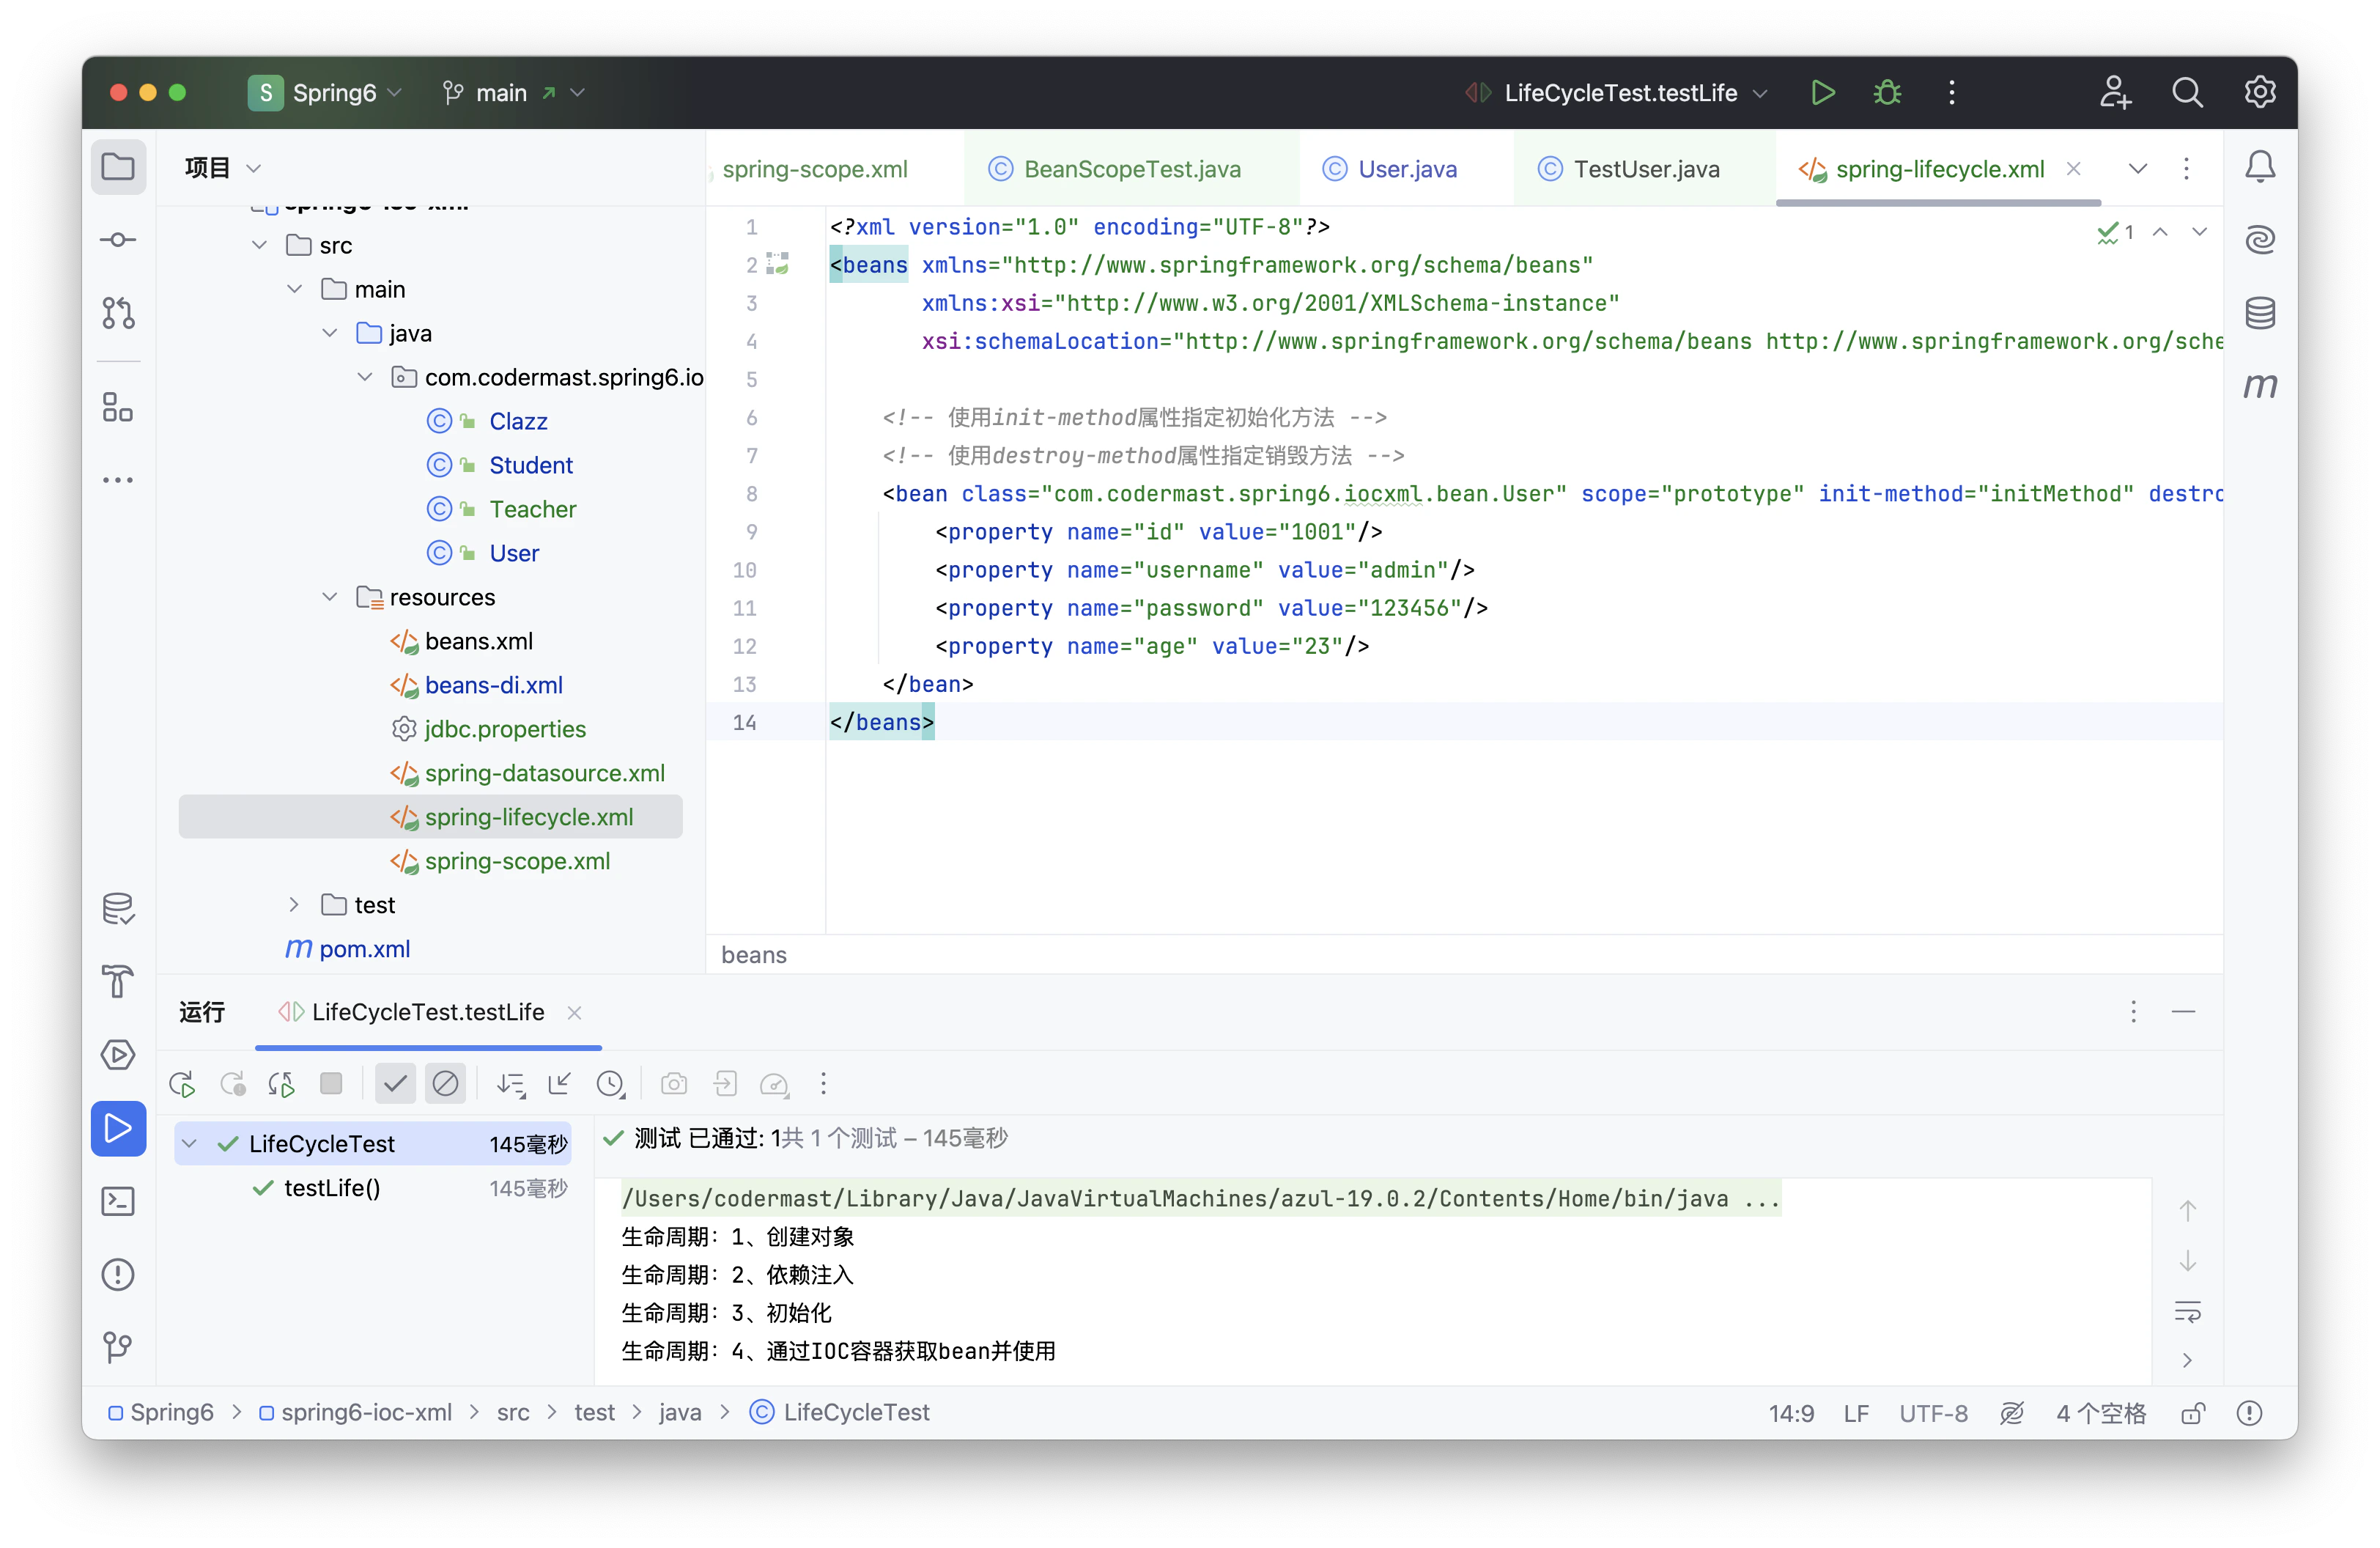Image resolution: width=2380 pixels, height=1548 pixels.
Task: Run LifeCycleTest.testLife with the green play icon
Action: click(1822, 93)
